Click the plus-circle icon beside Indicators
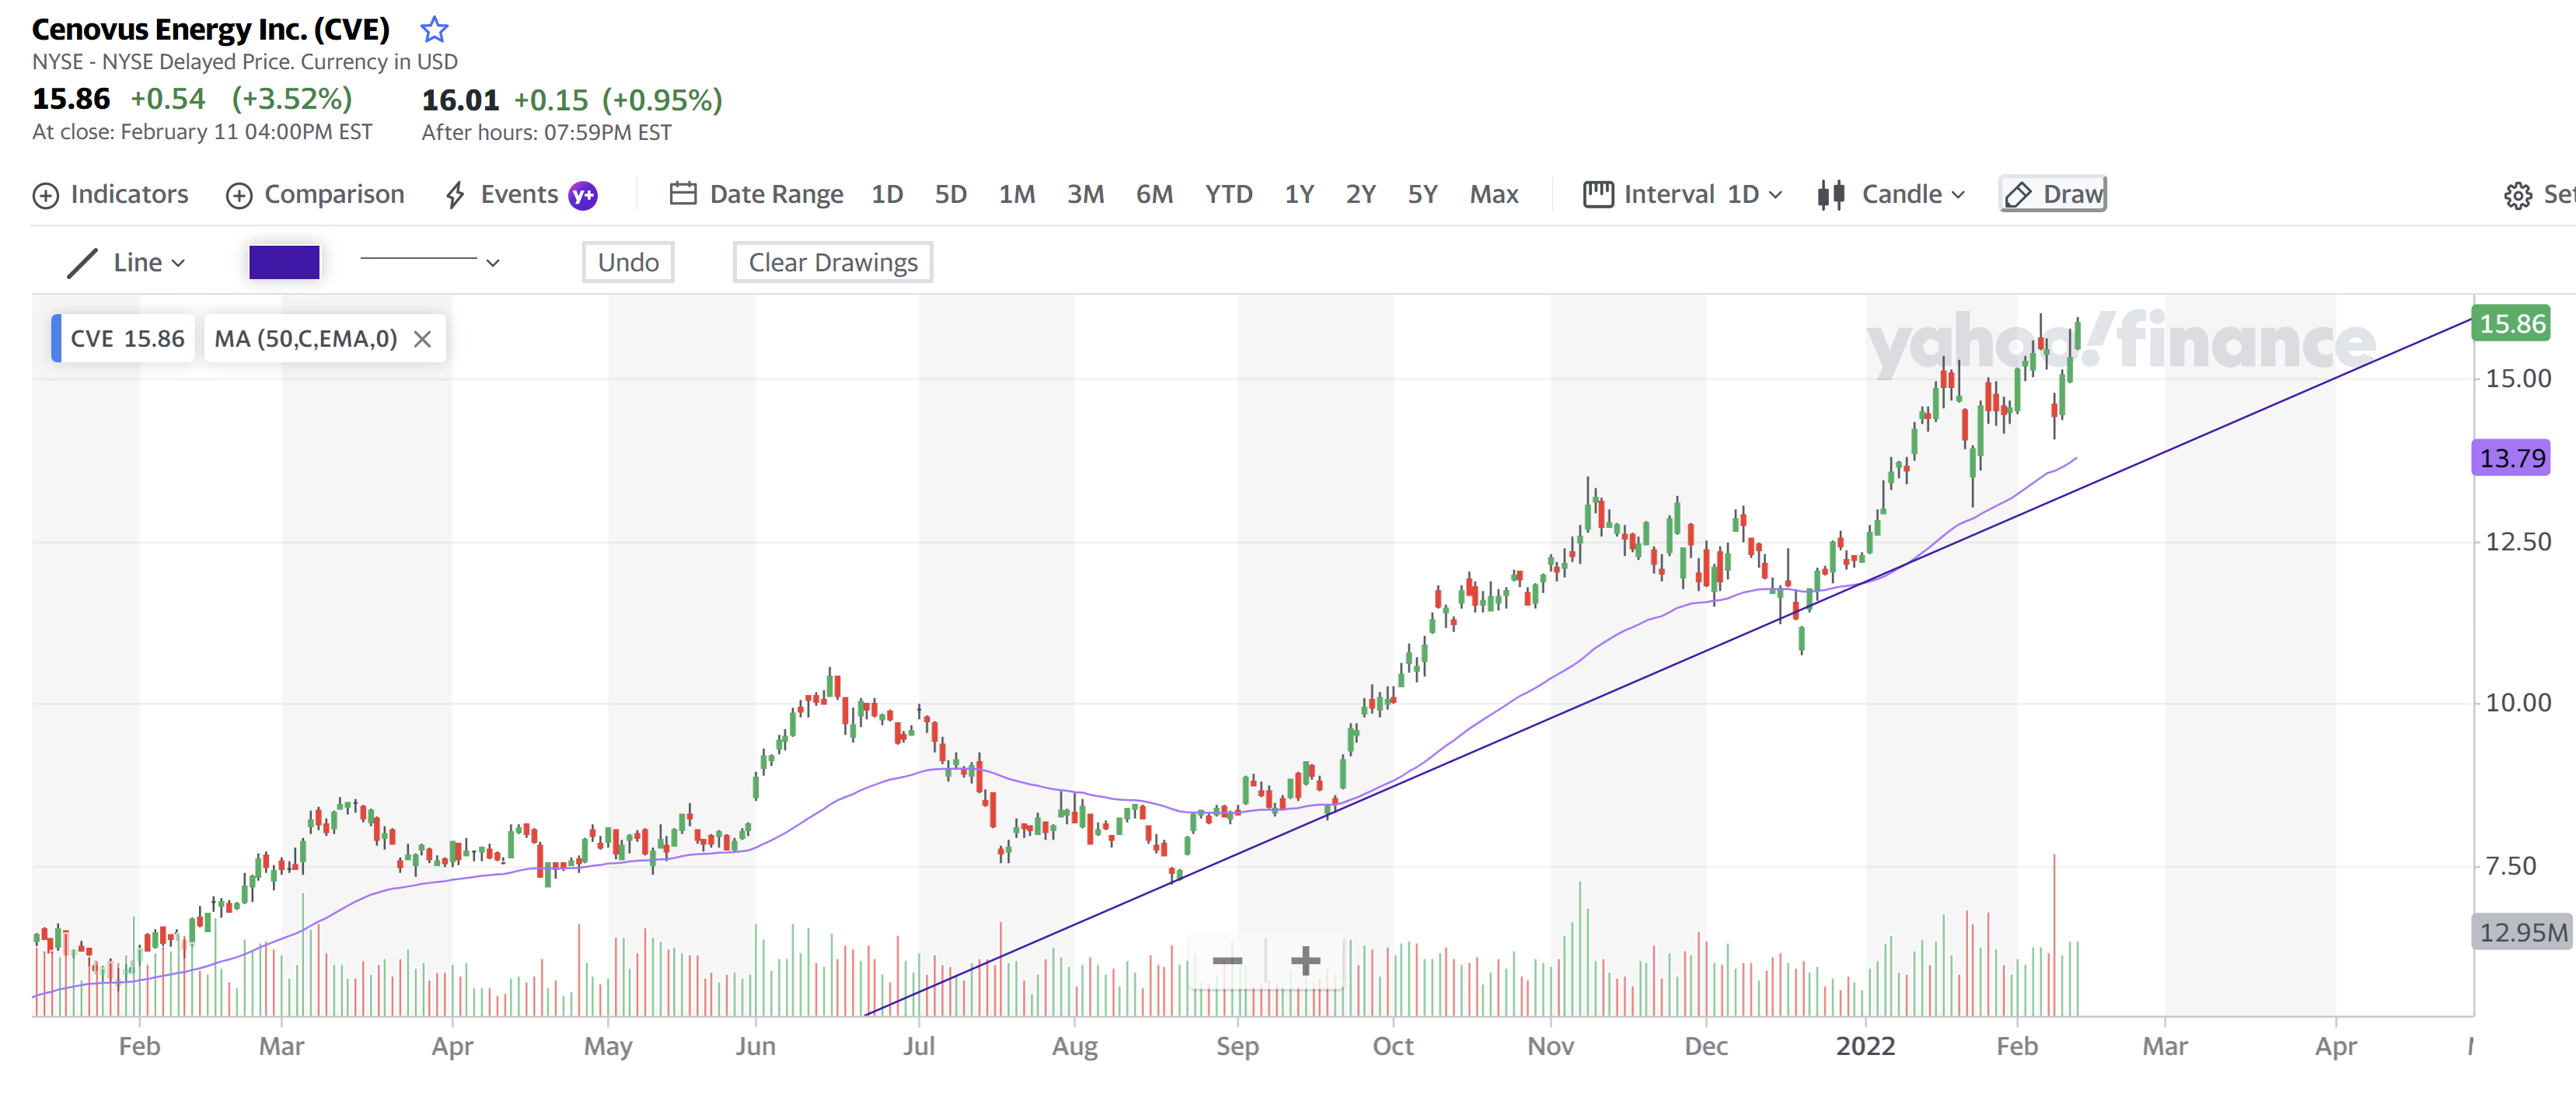This screenshot has height=1111, width=2576. (x=46, y=195)
